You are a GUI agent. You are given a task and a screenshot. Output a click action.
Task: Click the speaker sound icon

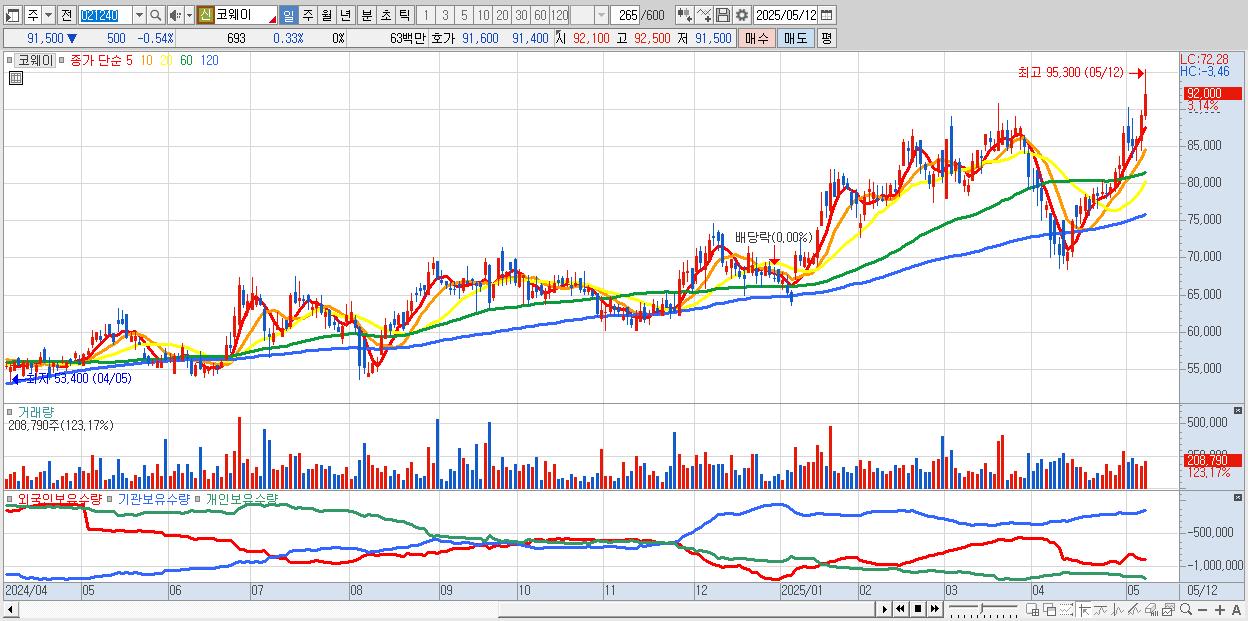pyautogui.click(x=174, y=15)
